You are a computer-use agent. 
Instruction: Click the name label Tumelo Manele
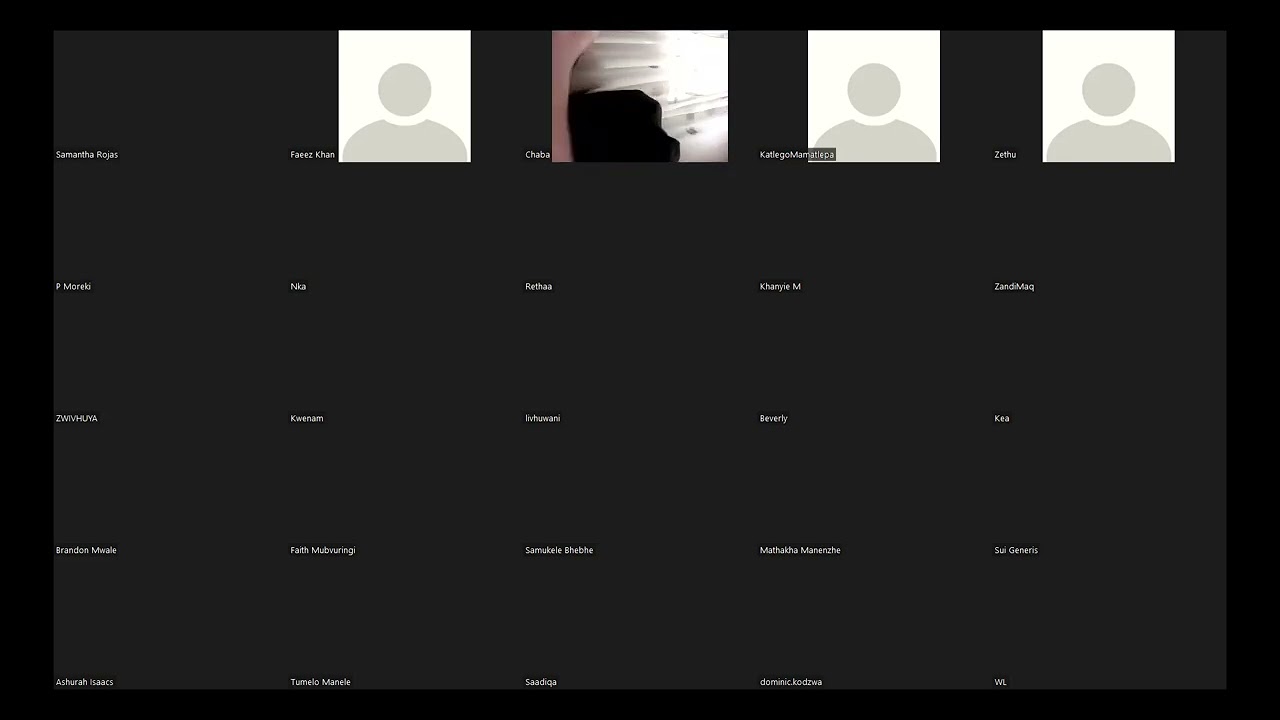(320, 683)
